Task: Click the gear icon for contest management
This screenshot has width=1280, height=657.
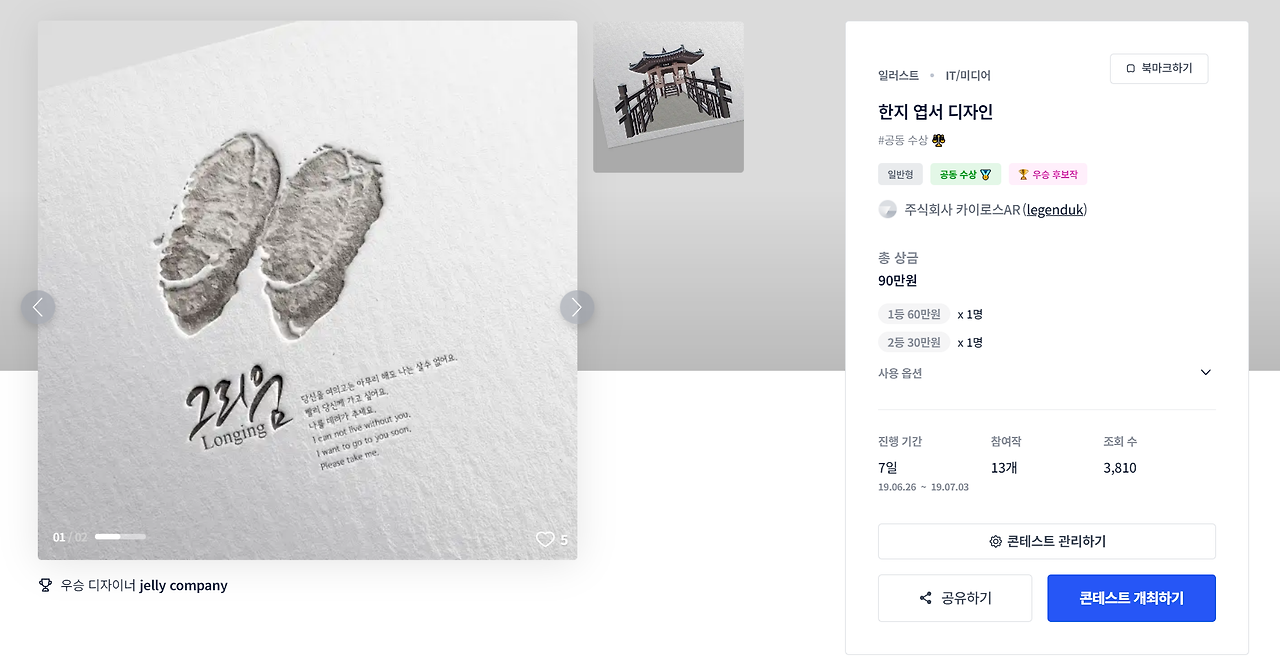Action: click(x=995, y=541)
